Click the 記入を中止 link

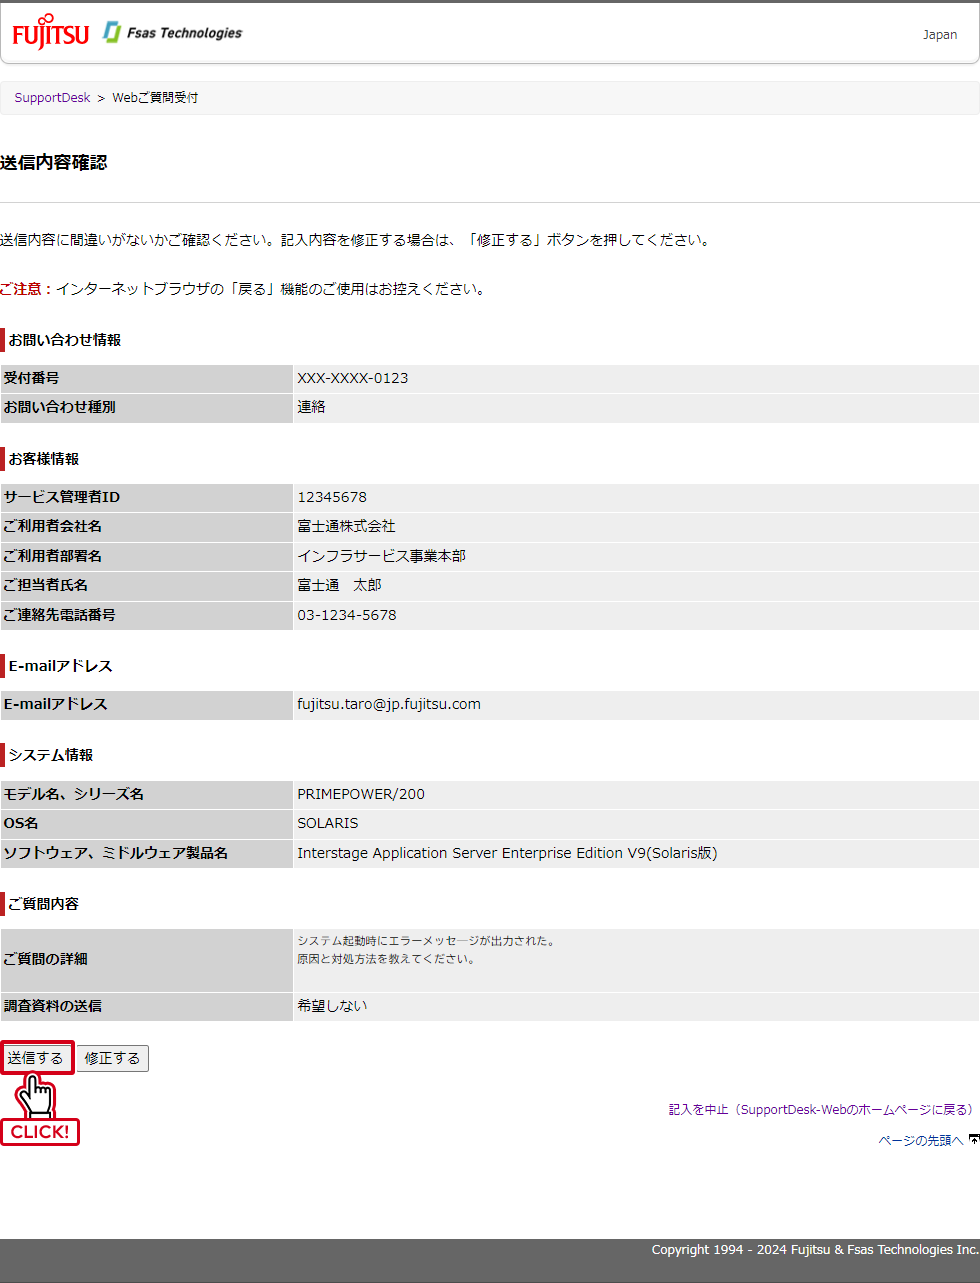pyautogui.click(x=821, y=1110)
